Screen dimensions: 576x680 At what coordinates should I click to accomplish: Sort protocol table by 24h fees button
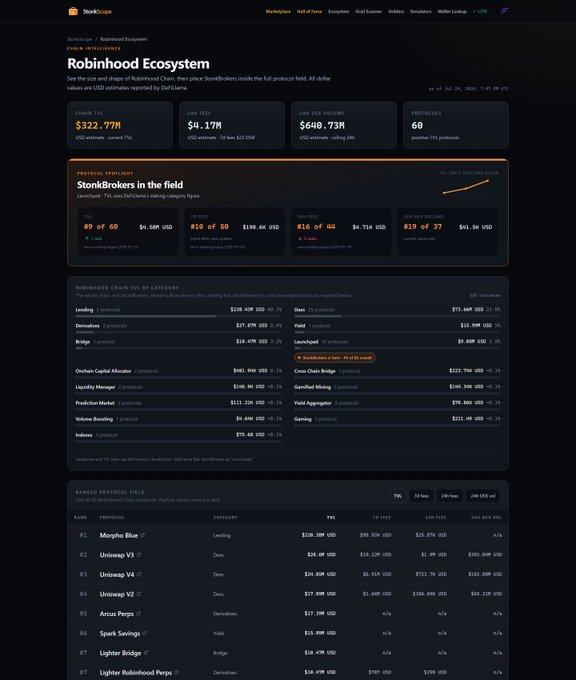point(449,496)
